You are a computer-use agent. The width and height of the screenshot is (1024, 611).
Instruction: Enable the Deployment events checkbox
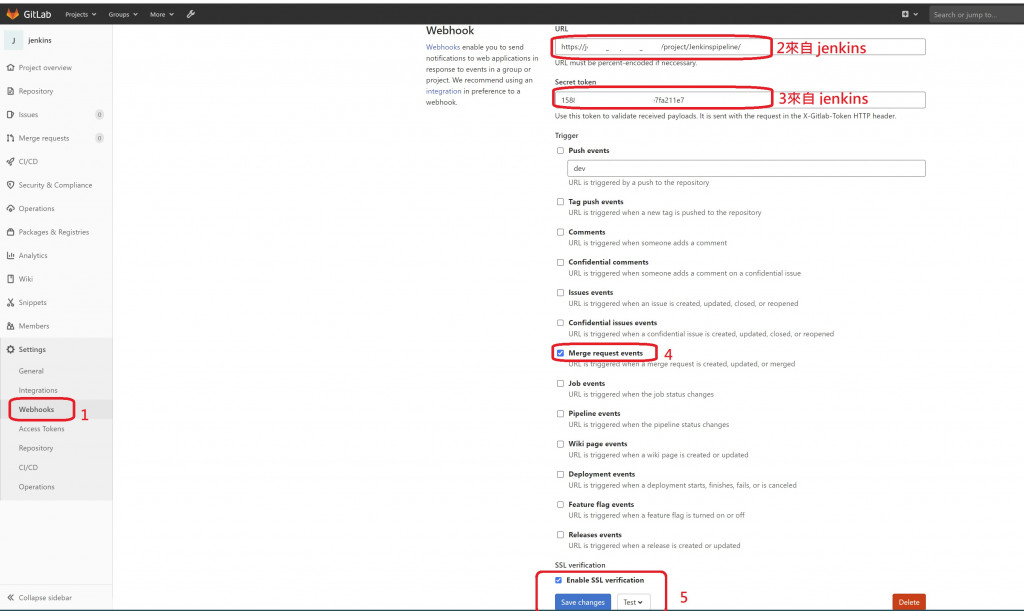tap(560, 474)
